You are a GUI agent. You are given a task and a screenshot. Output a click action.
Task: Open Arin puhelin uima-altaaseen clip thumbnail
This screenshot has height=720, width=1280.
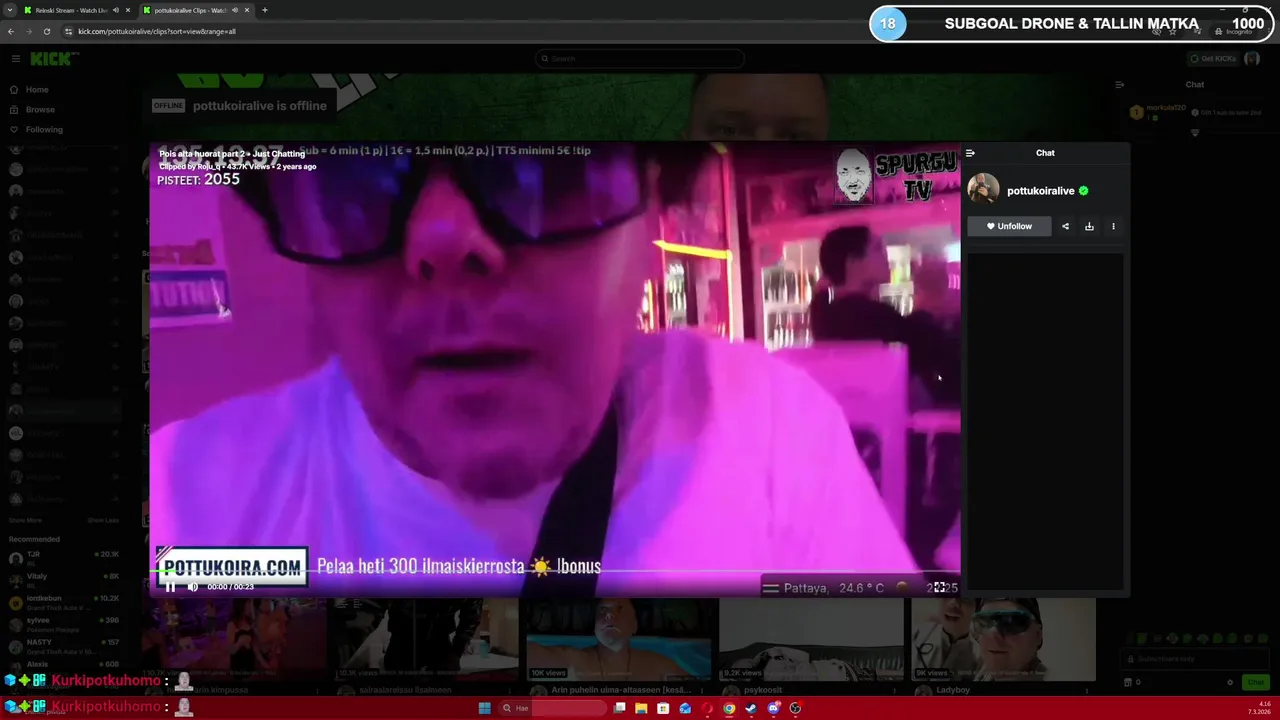tap(619, 640)
